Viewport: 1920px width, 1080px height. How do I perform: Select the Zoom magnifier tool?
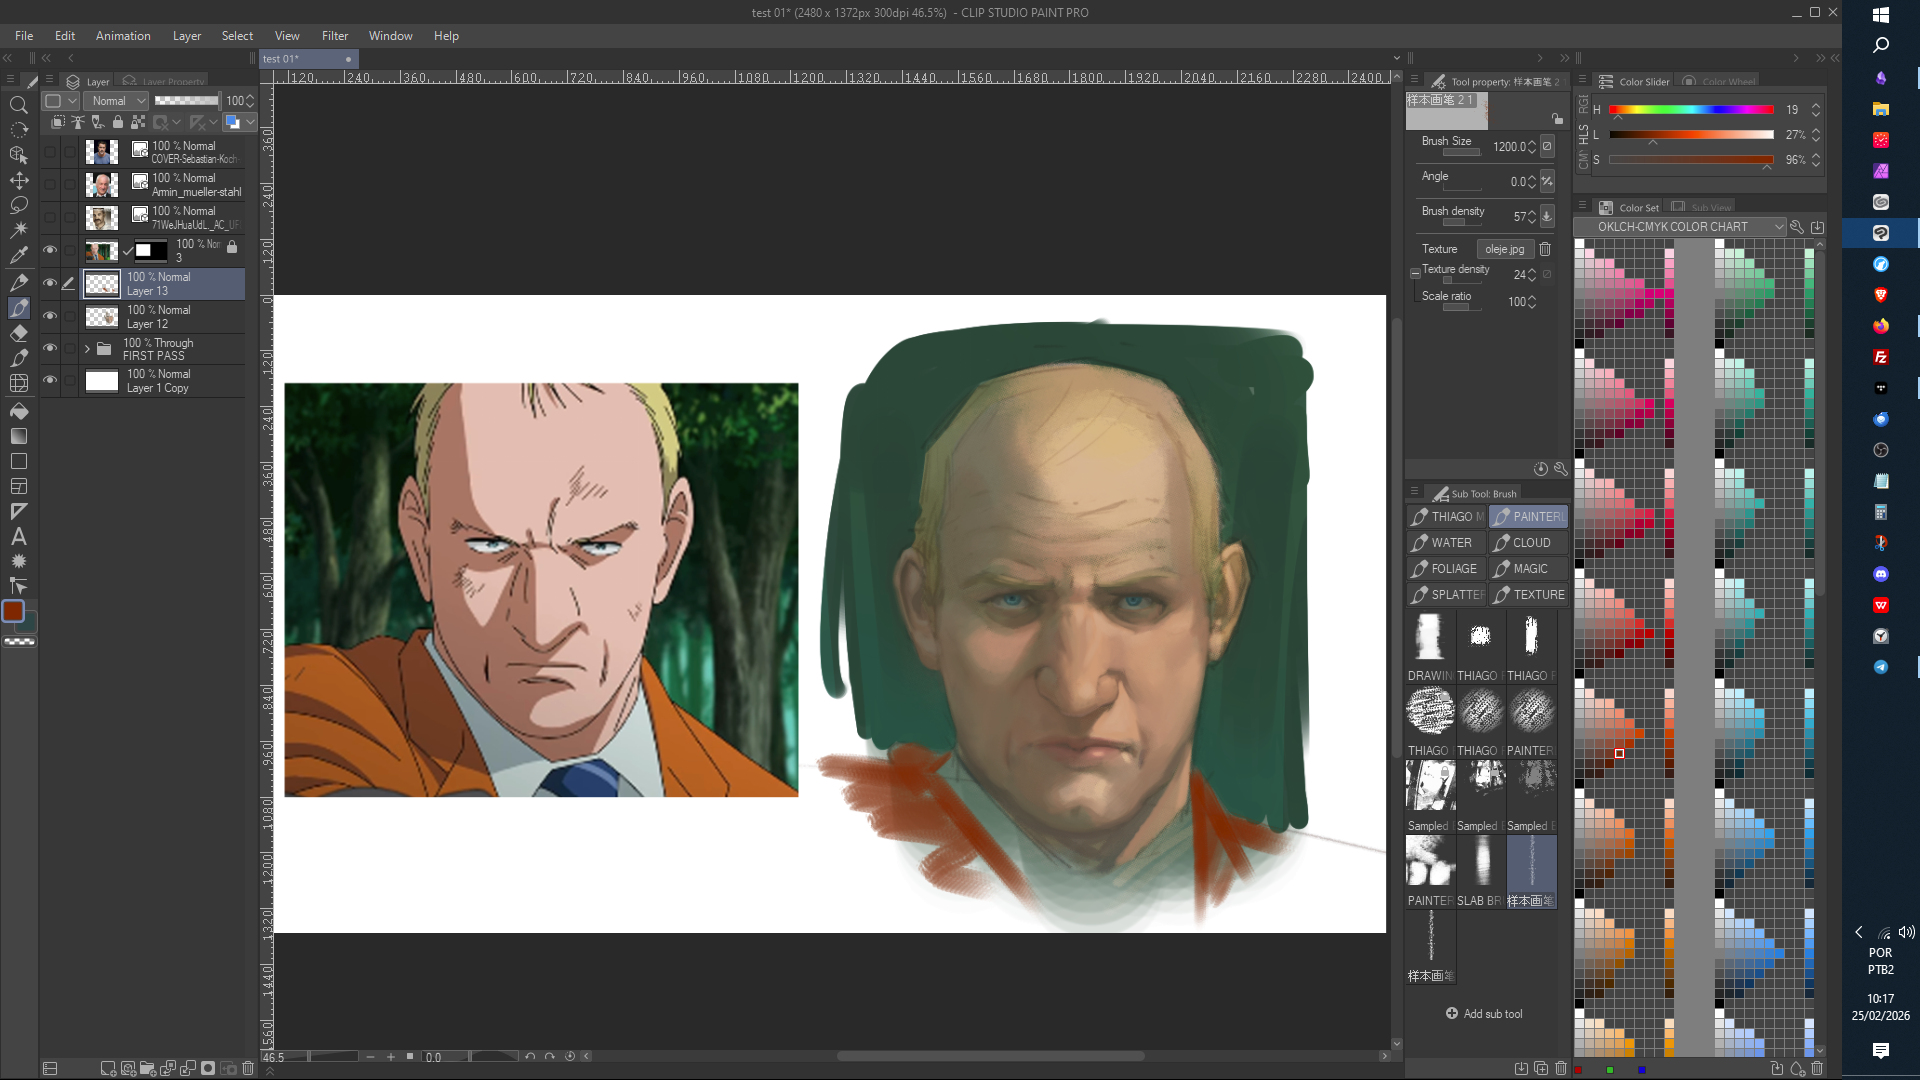coord(18,105)
